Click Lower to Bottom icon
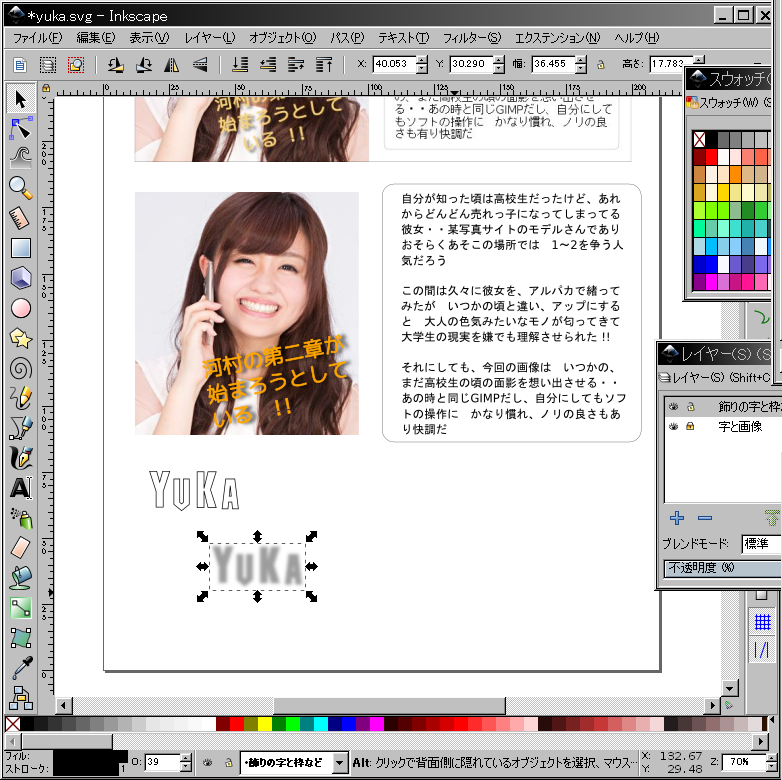 240,64
